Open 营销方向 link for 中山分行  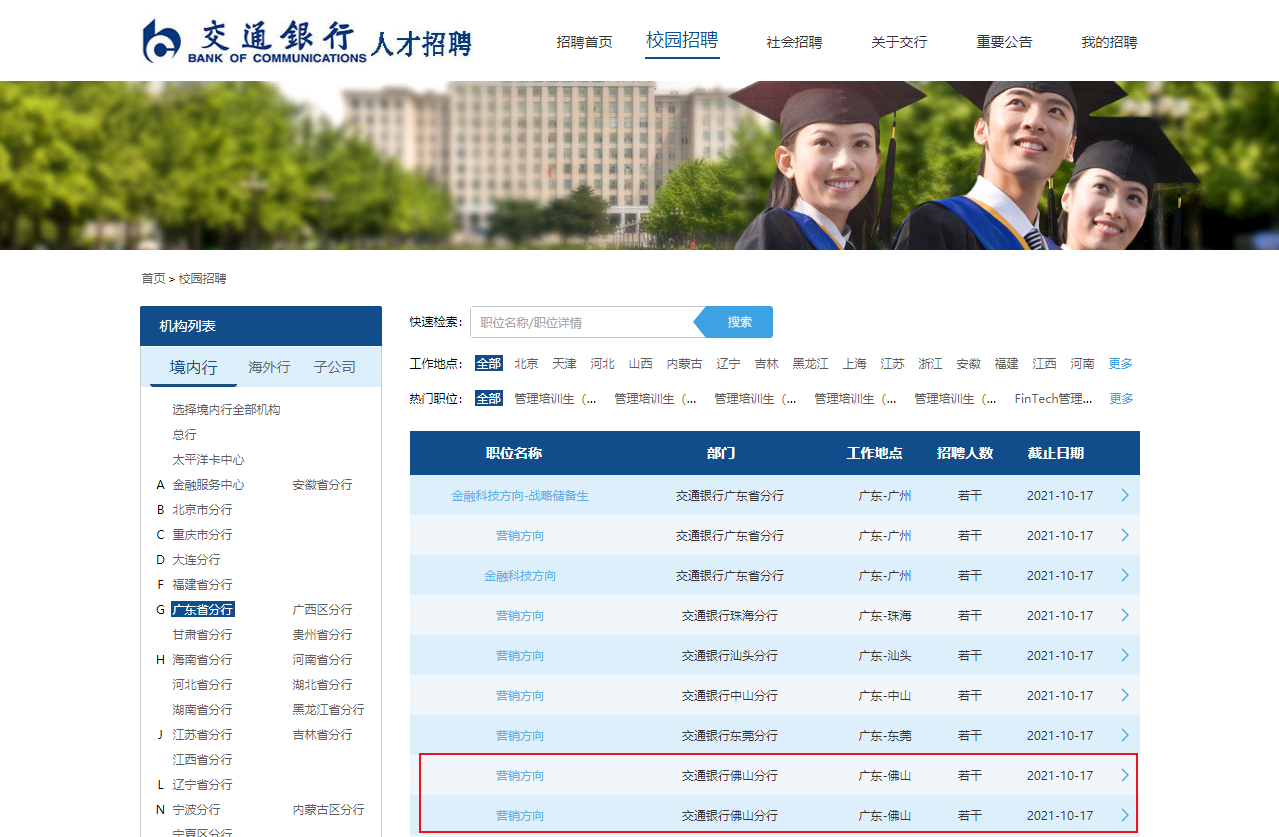[x=520, y=695]
